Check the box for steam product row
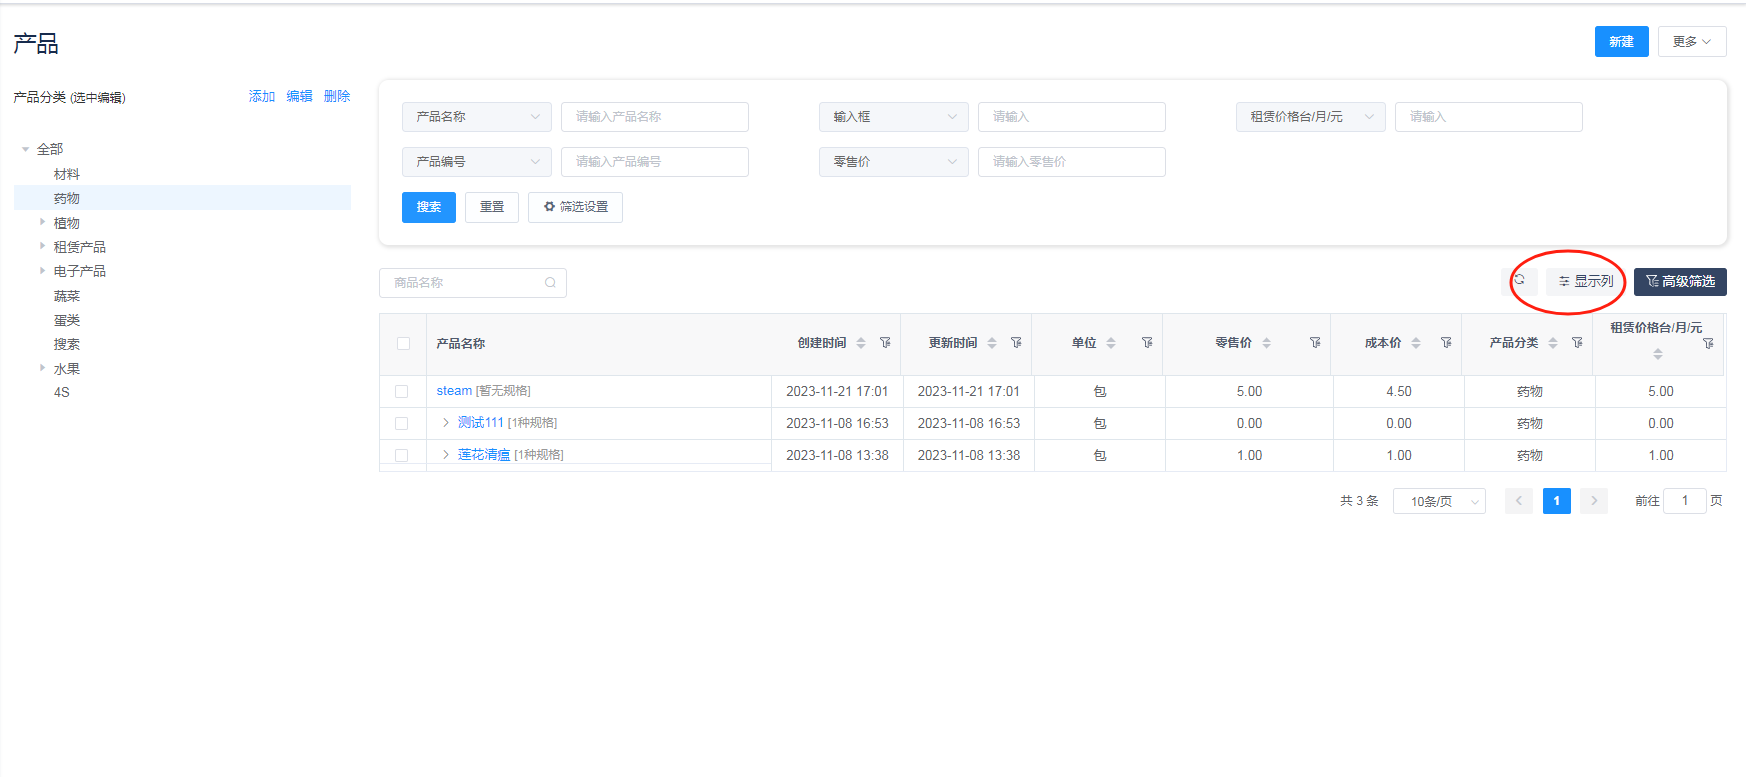Image resolution: width=1746 pixels, height=777 pixels. coord(401,392)
